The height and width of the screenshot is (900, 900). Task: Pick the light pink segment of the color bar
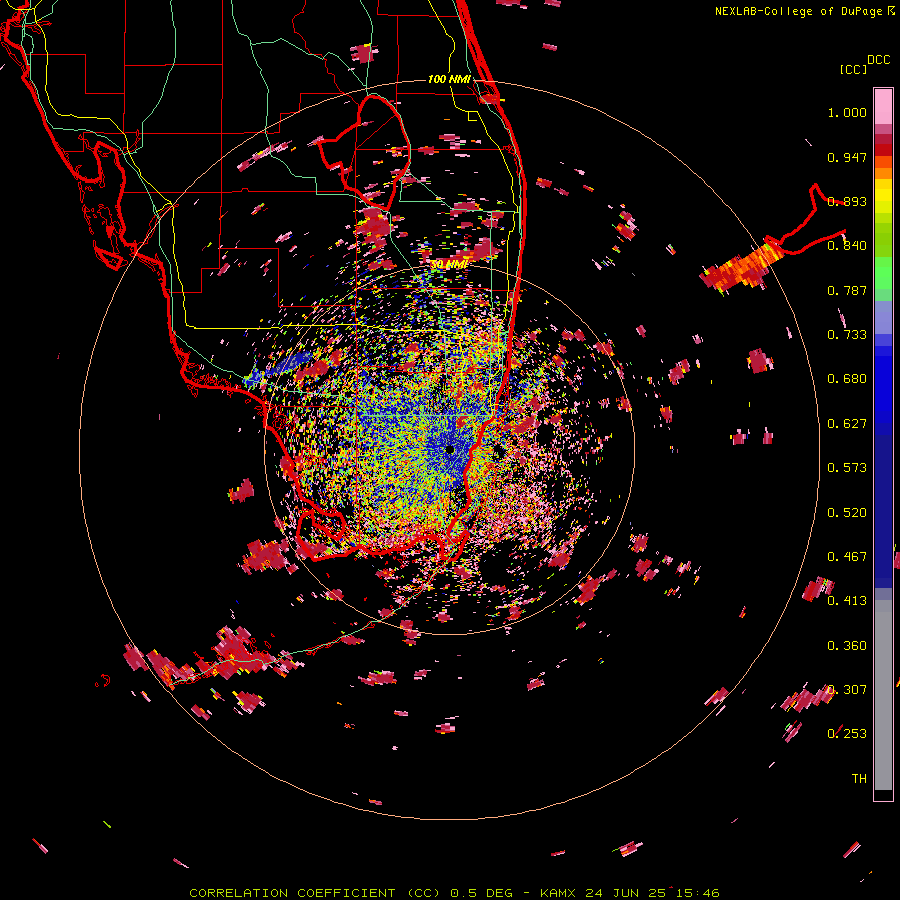[883, 106]
